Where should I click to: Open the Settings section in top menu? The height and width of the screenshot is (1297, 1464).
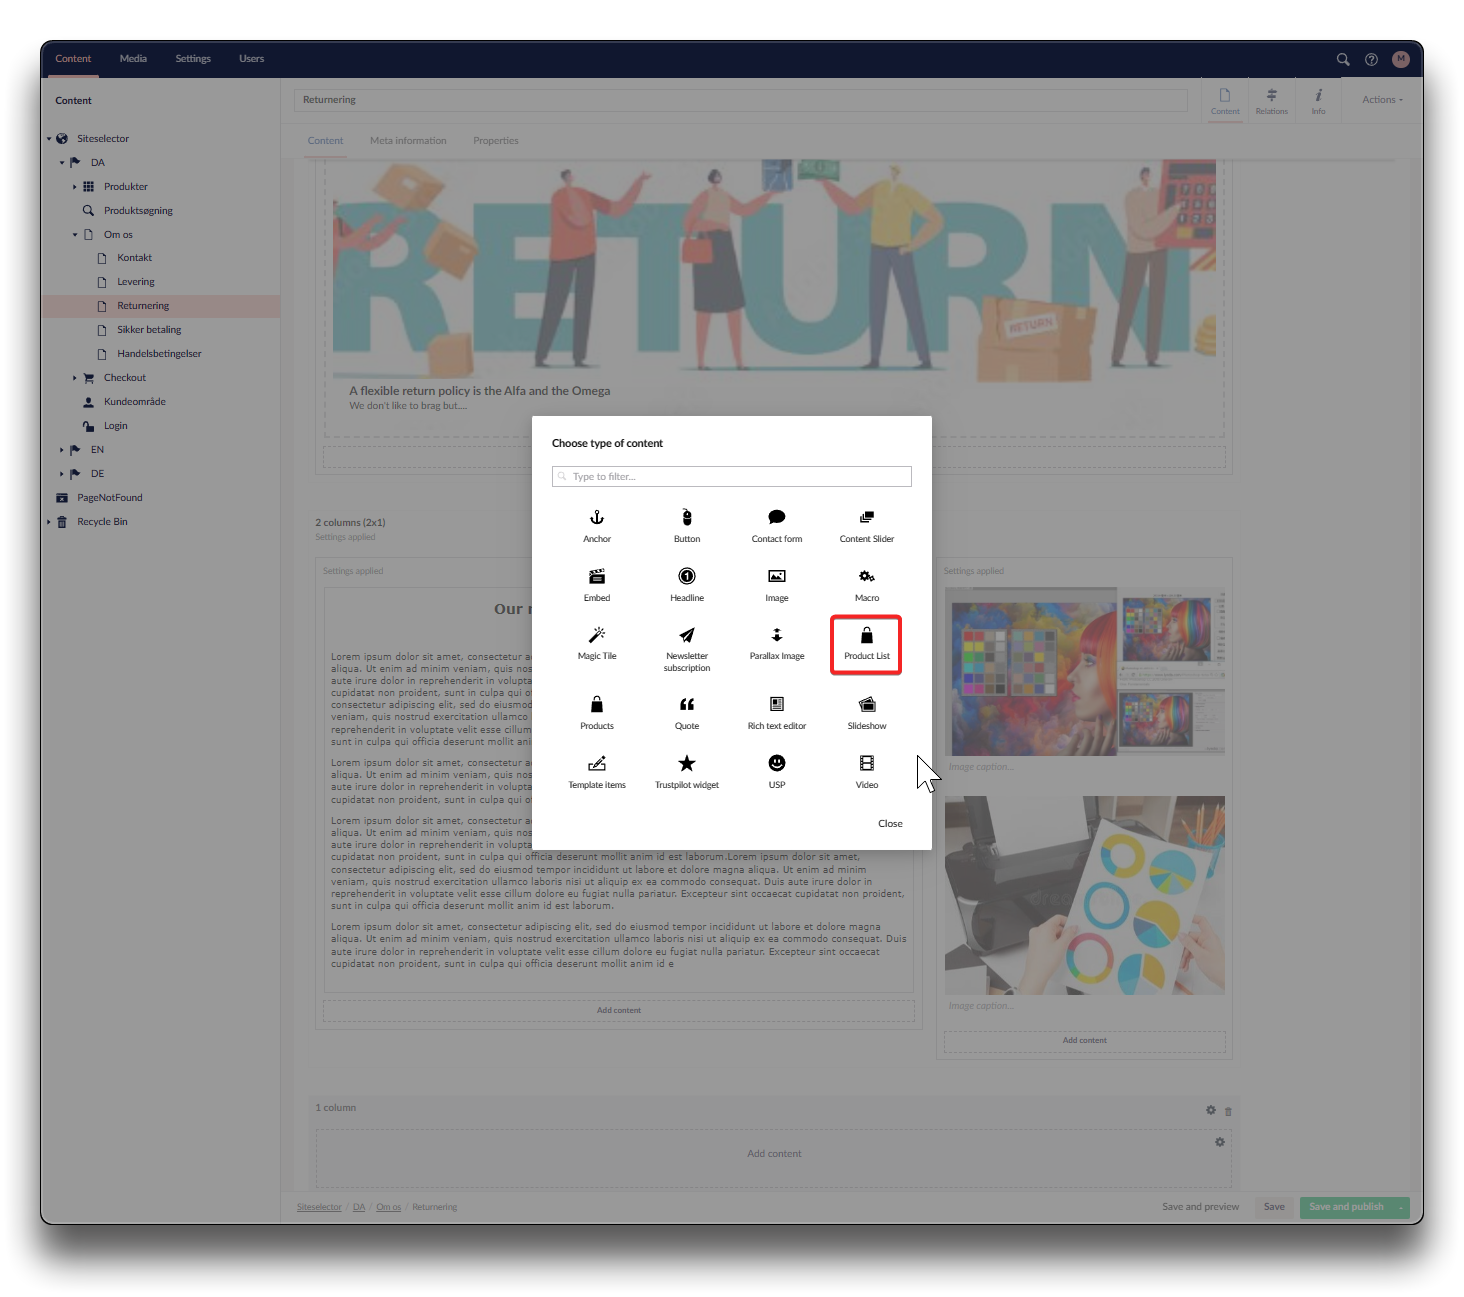193,59
